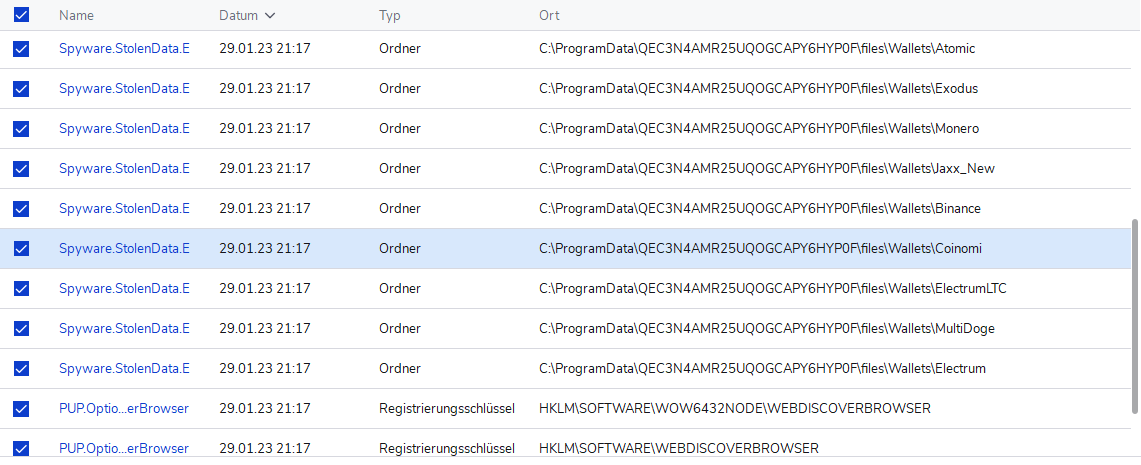1141x465 pixels.
Task: Click the sort arrow next to Datum
Action: (x=270, y=15)
